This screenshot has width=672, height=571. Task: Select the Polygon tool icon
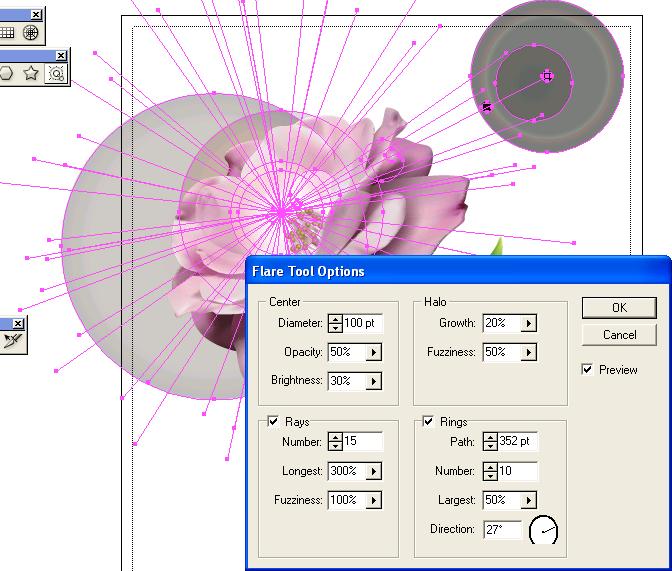[6, 73]
